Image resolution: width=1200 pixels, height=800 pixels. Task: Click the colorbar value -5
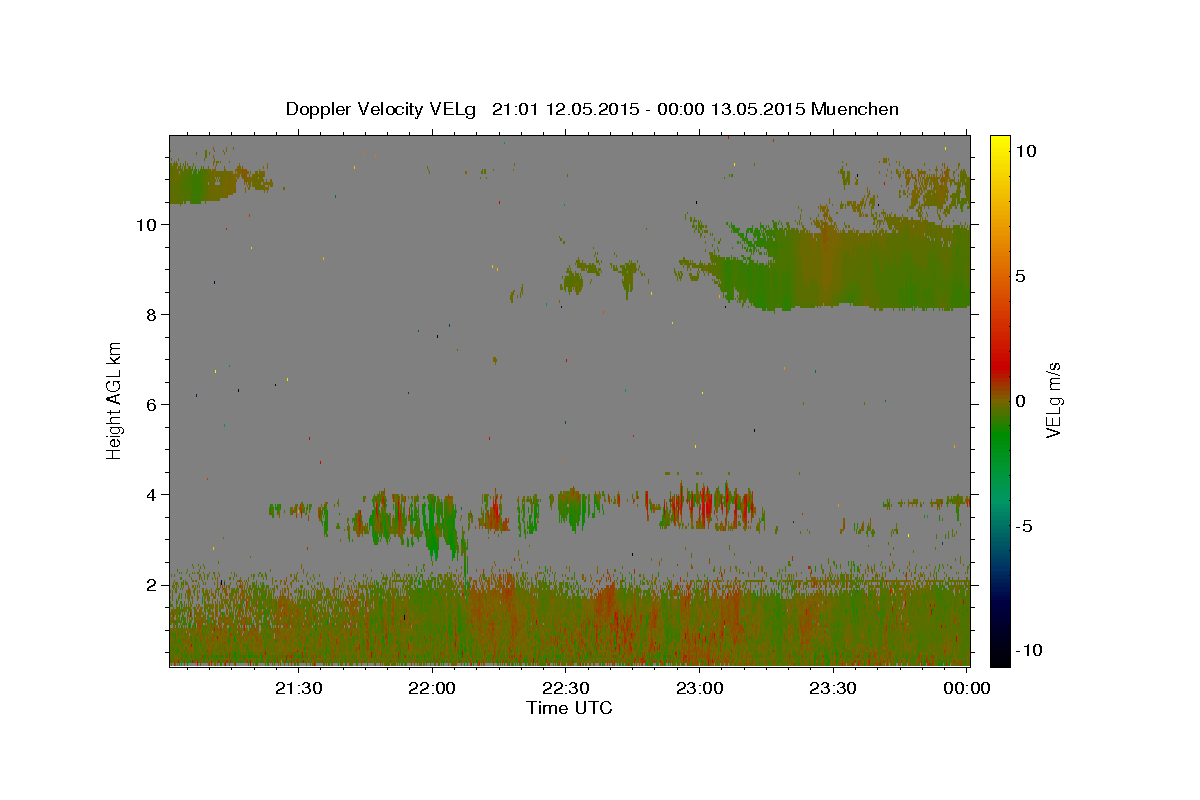(1024, 526)
